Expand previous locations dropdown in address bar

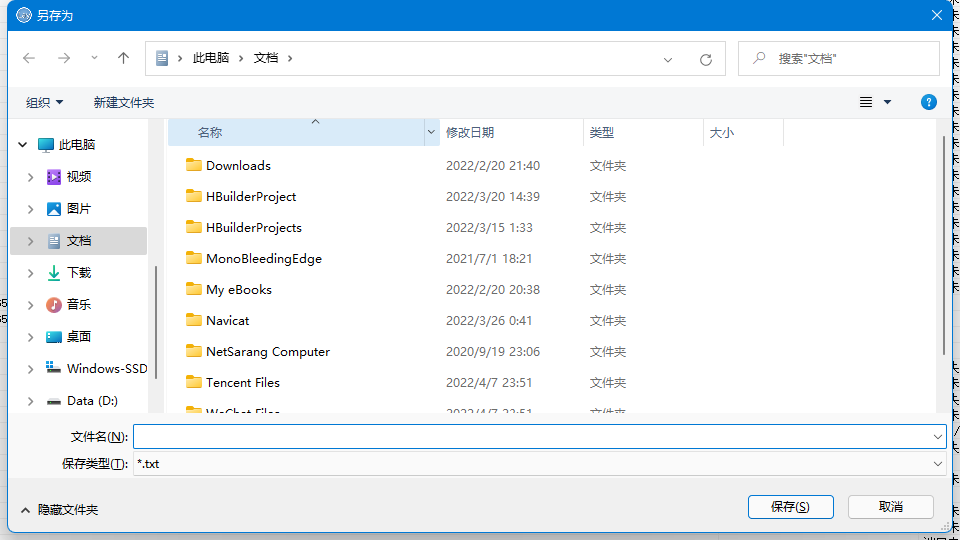(668, 59)
